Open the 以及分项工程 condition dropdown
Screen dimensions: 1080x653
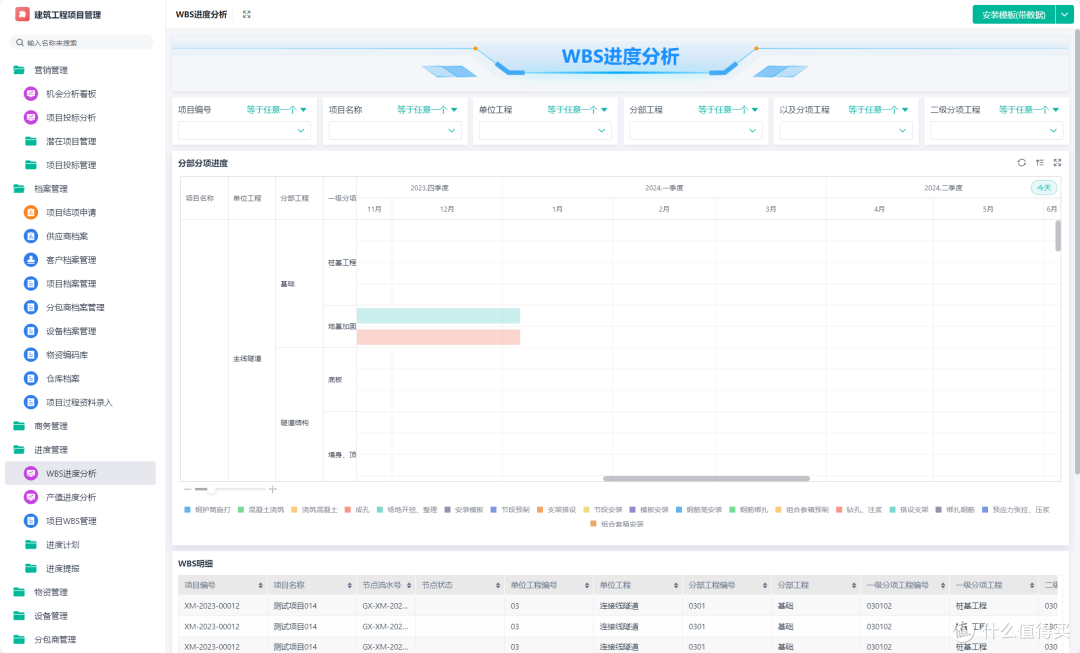tap(878, 110)
